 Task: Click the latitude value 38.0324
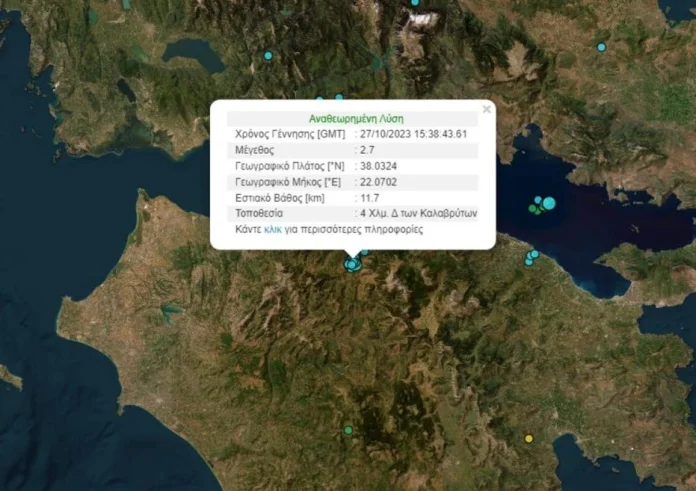coord(378,166)
